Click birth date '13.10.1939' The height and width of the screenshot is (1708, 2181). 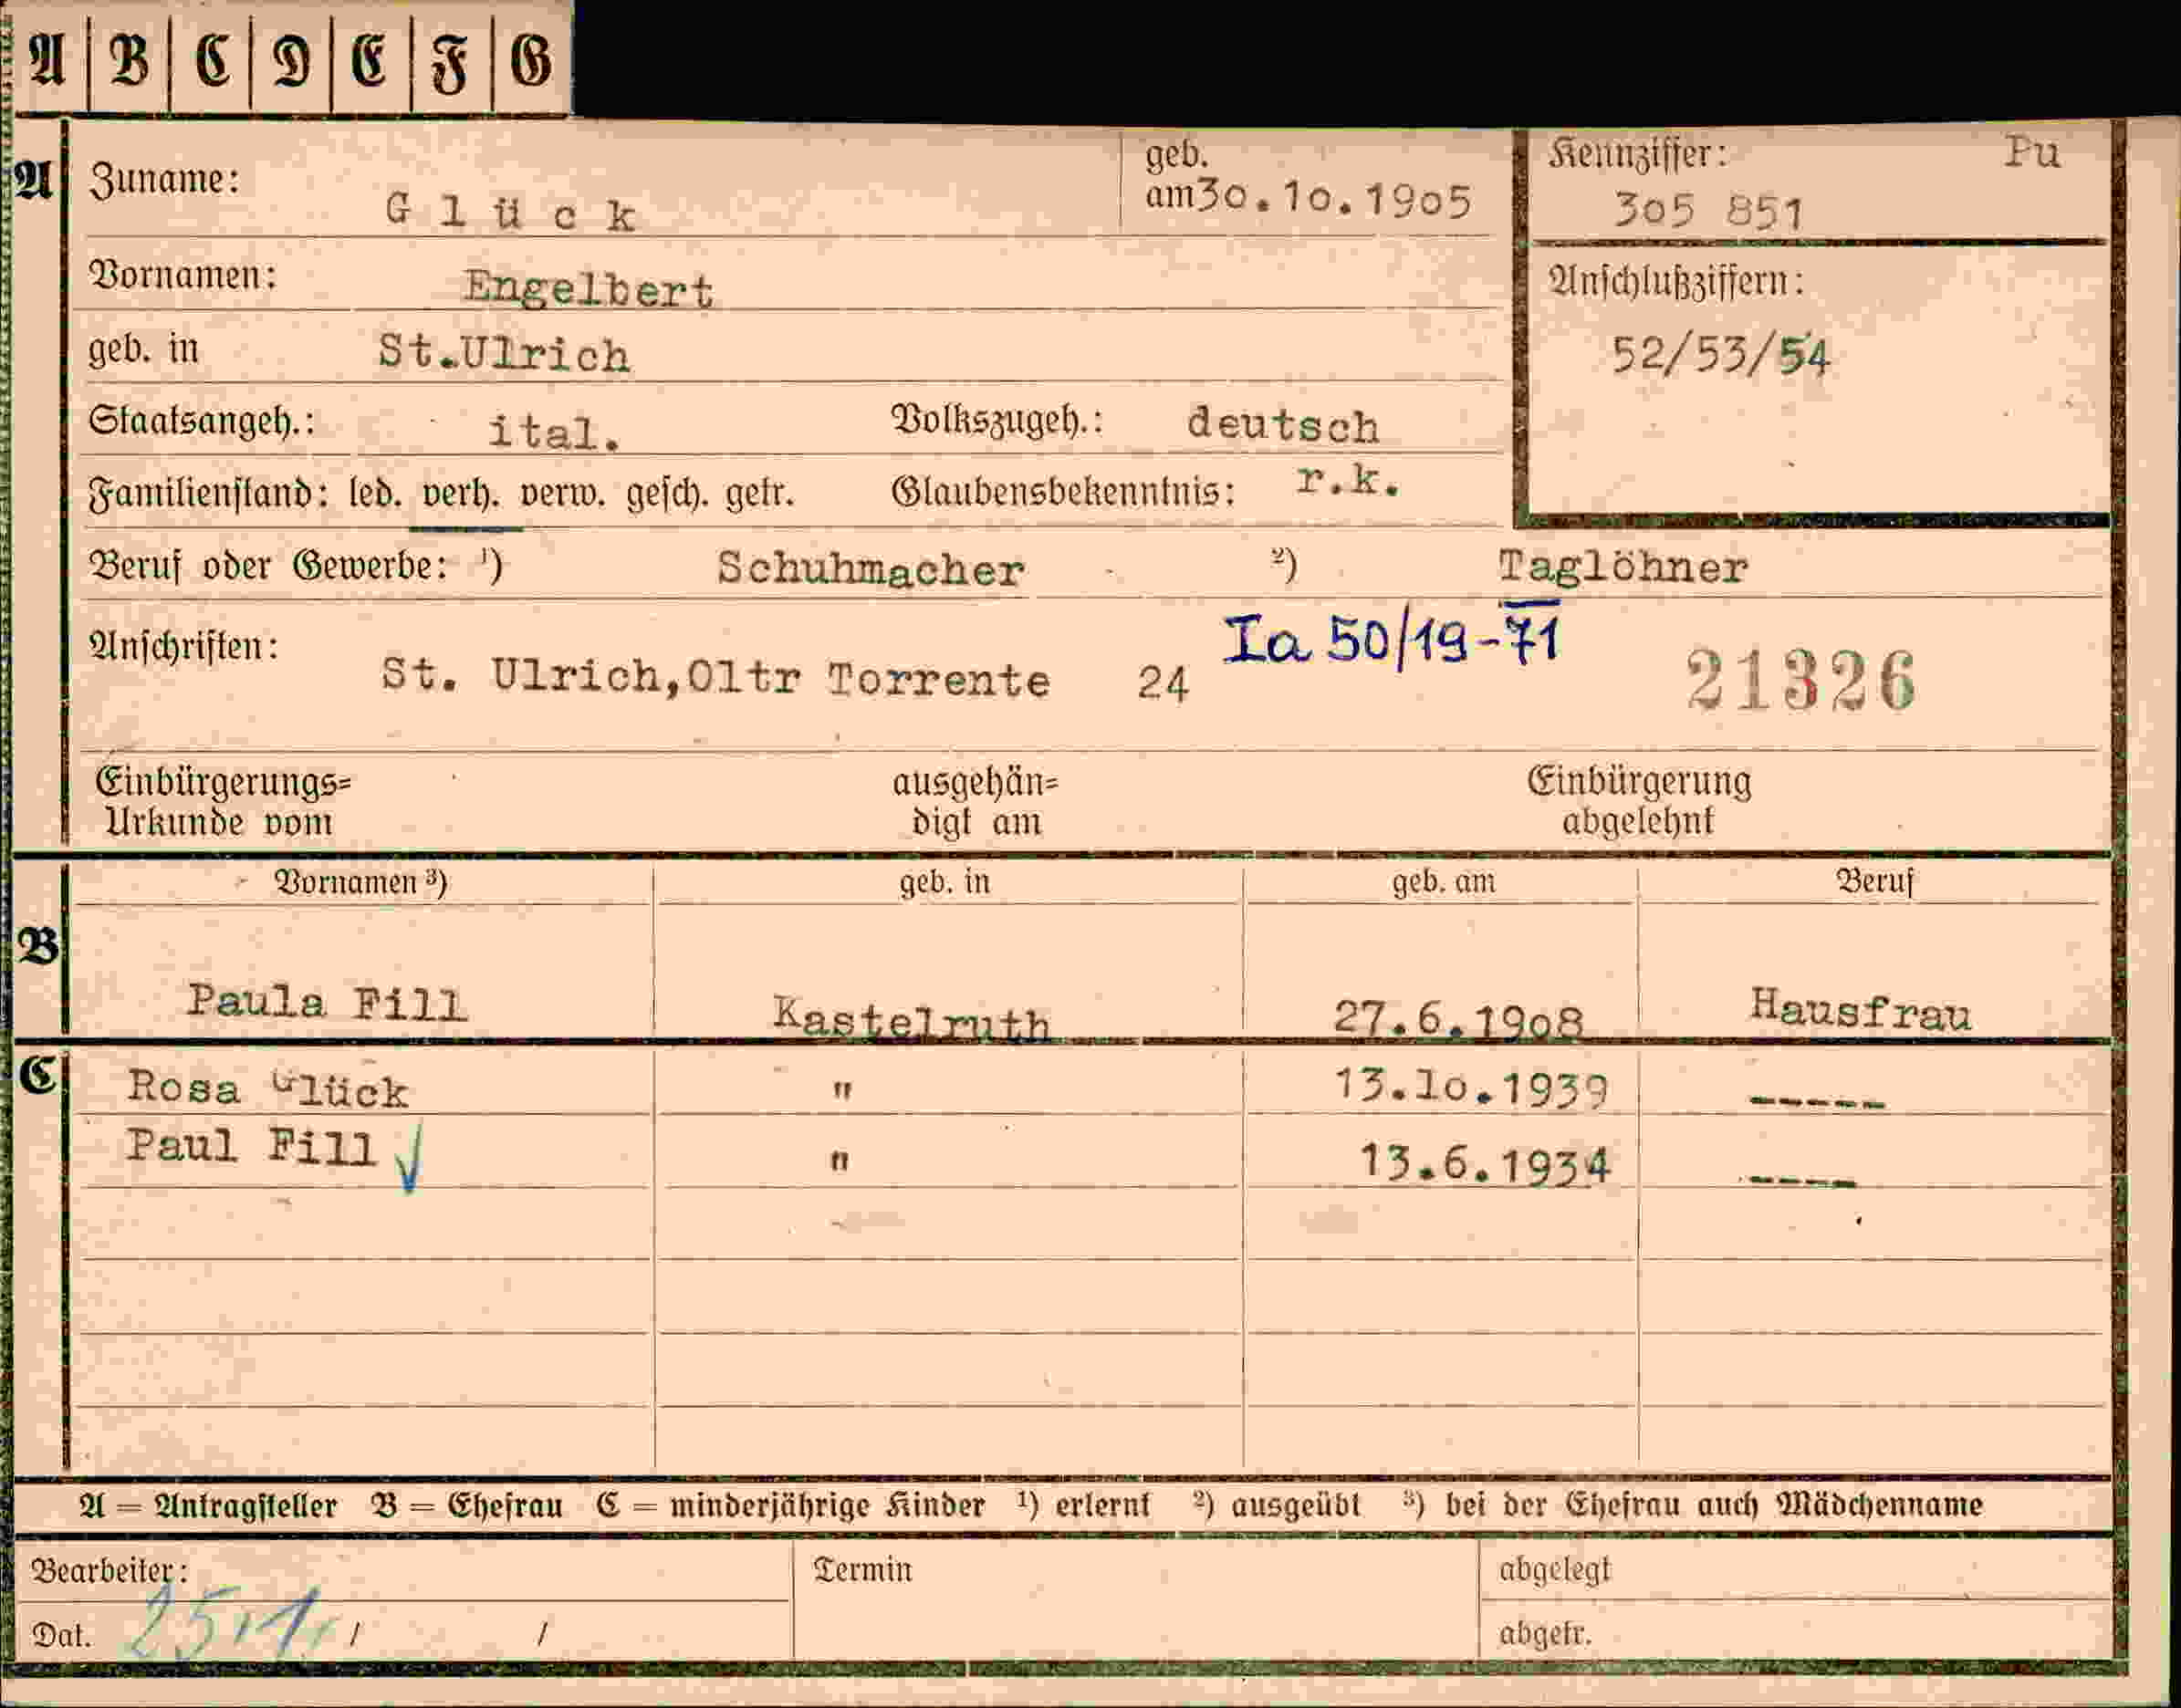coord(1472,1087)
